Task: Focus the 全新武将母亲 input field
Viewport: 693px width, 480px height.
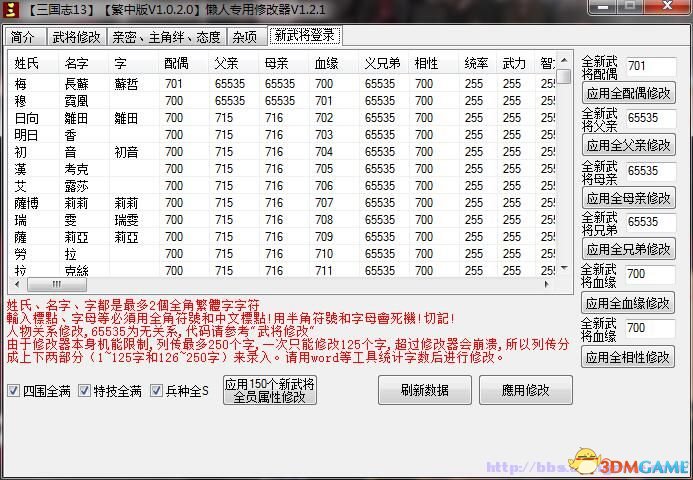Action: tap(651, 171)
